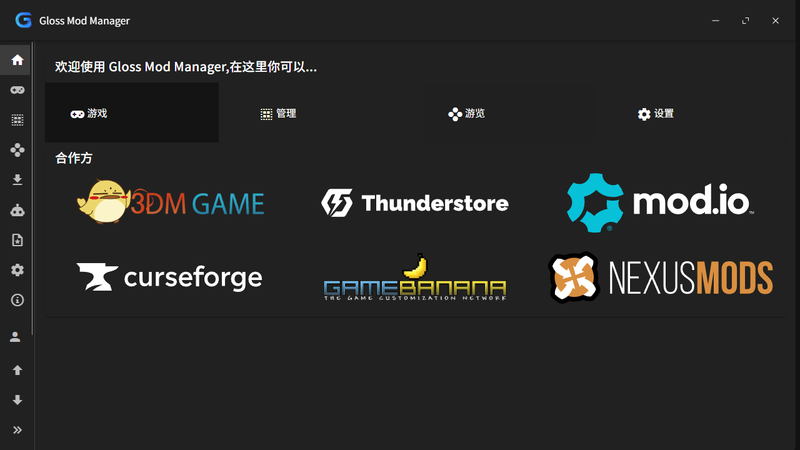Open the About info icon in sidebar
The width and height of the screenshot is (800, 450).
17,300
